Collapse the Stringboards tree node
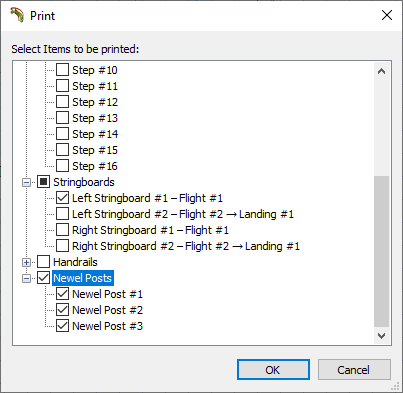The image size is (403, 393). [26, 182]
